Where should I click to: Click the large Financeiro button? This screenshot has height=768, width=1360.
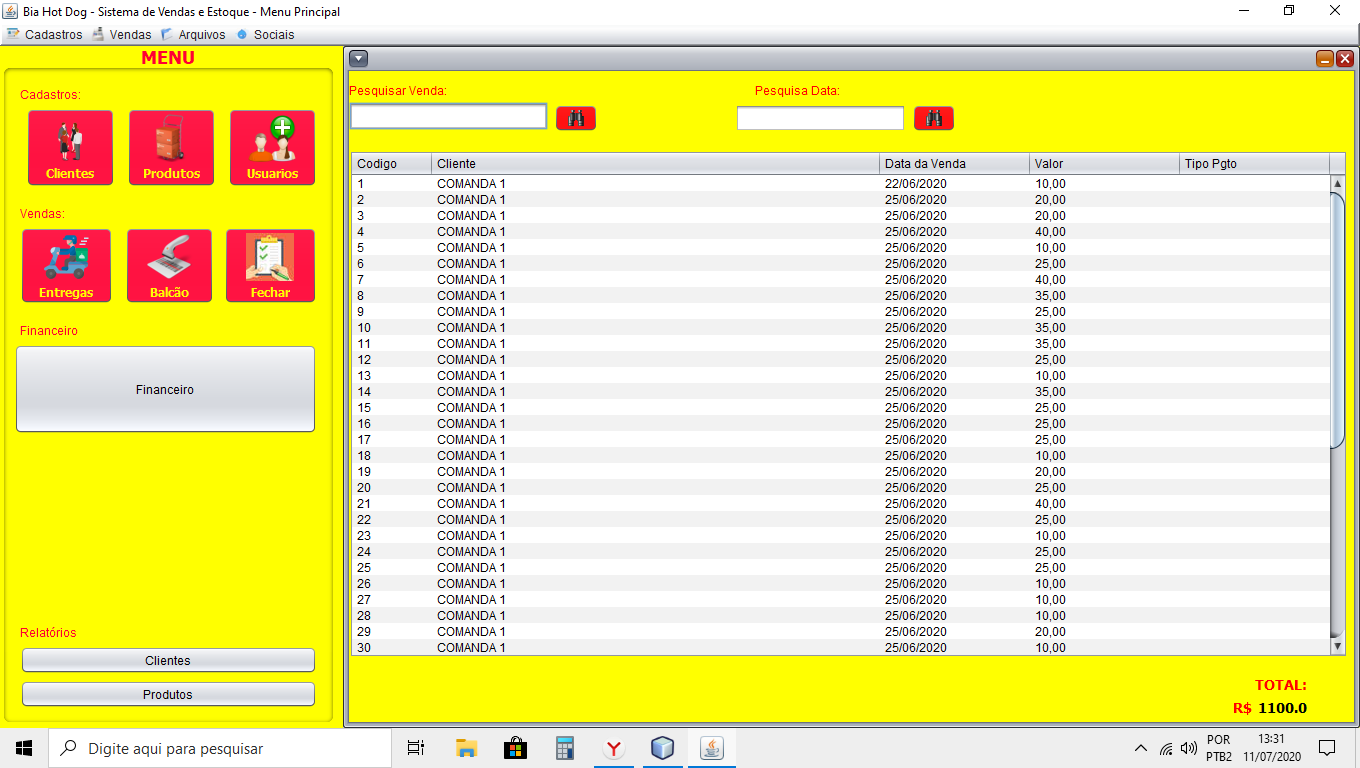tap(165, 389)
